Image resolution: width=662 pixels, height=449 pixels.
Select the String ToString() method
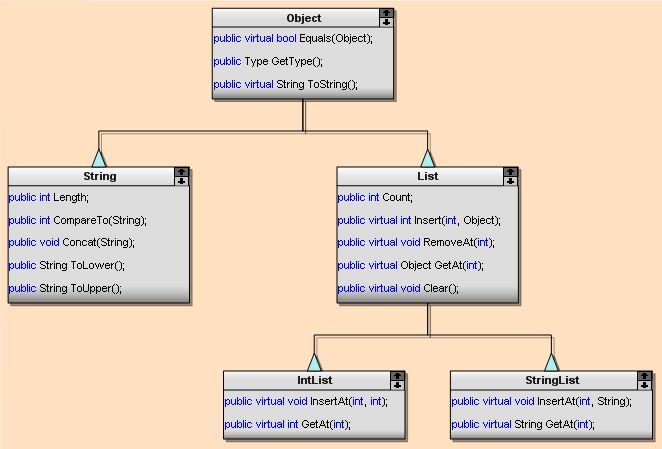pyautogui.click(x=285, y=84)
